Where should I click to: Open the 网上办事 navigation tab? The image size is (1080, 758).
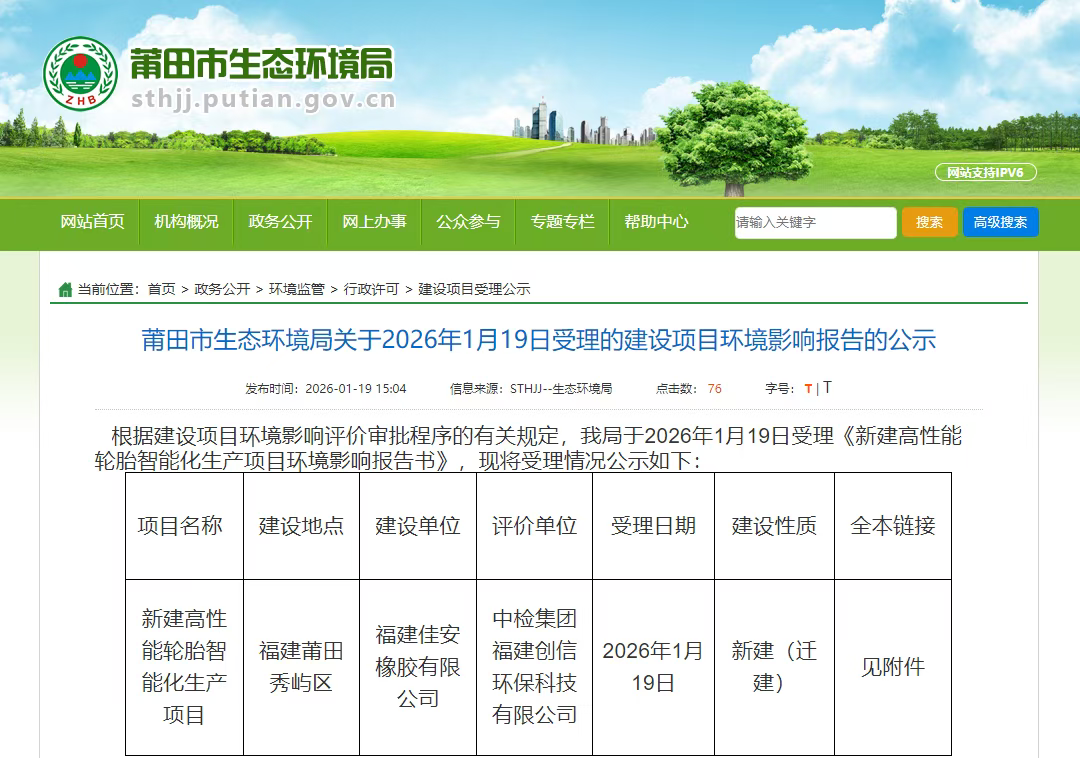(x=374, y=222)
